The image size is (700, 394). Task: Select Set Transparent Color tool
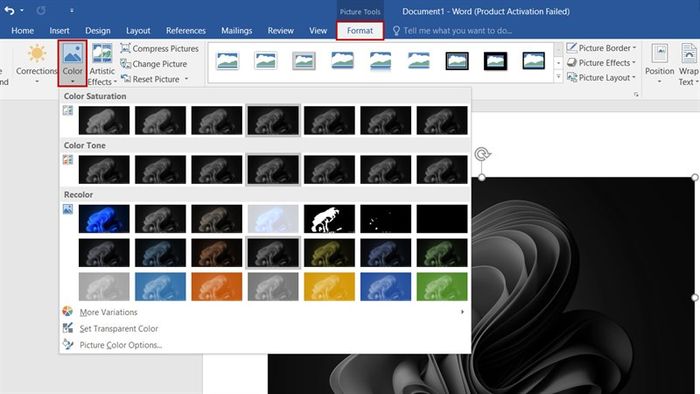[119, 328]
